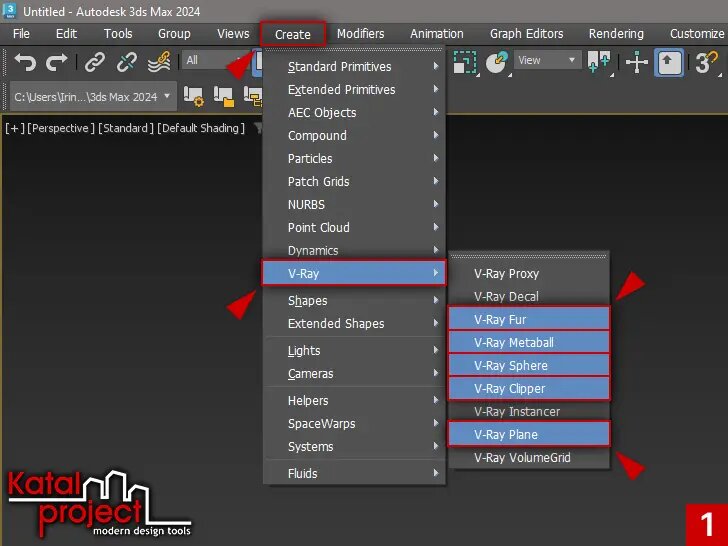Expand SpaceWarps submenu
728x546 pixels.
click(x=354, y=423)
